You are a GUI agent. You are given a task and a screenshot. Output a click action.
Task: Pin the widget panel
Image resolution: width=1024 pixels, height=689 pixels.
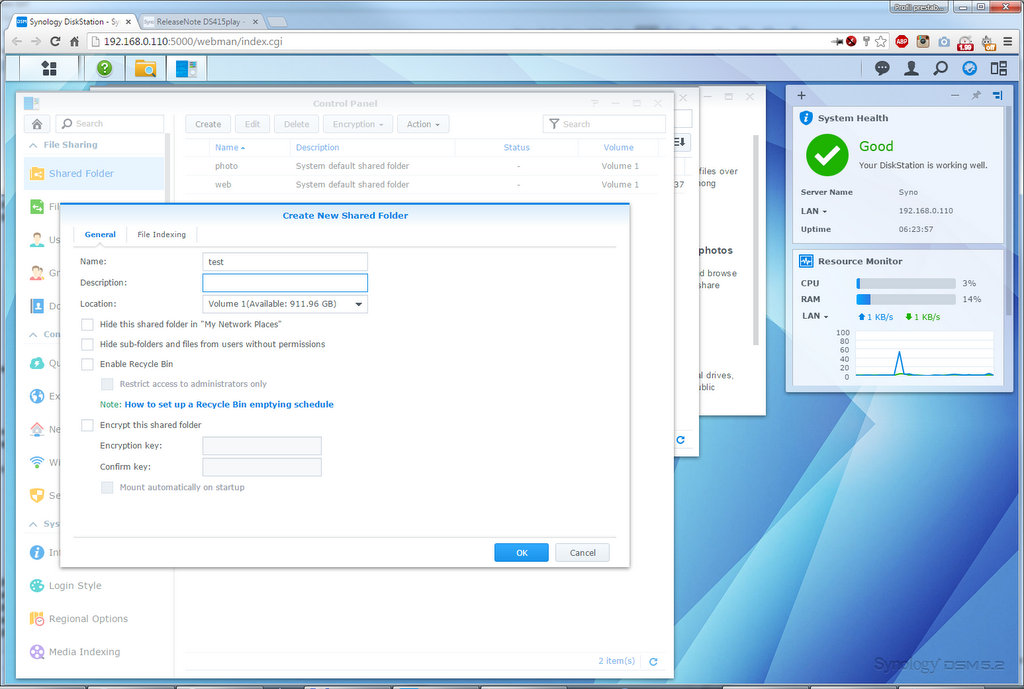point(976,95)
